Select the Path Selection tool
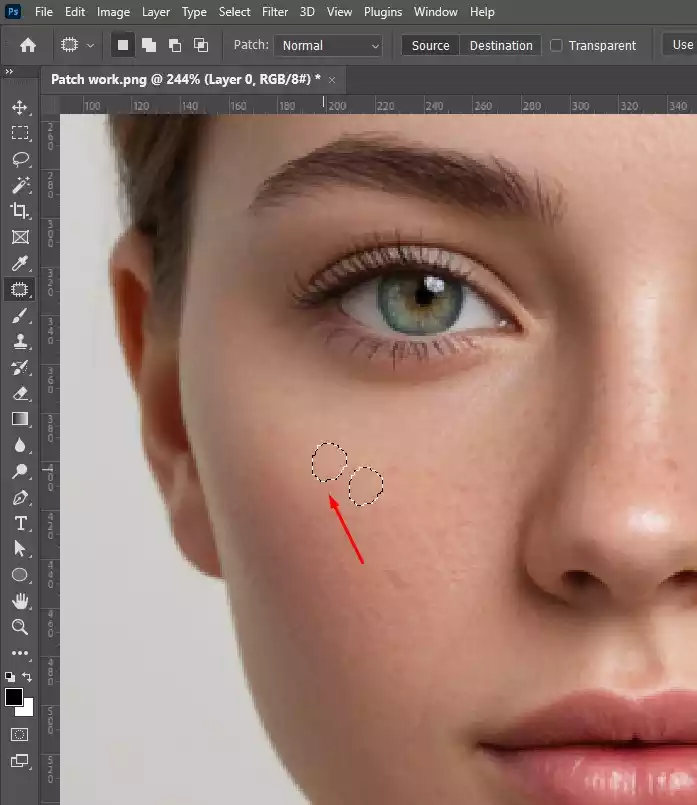The image size is (697, 805). [20, 549]
